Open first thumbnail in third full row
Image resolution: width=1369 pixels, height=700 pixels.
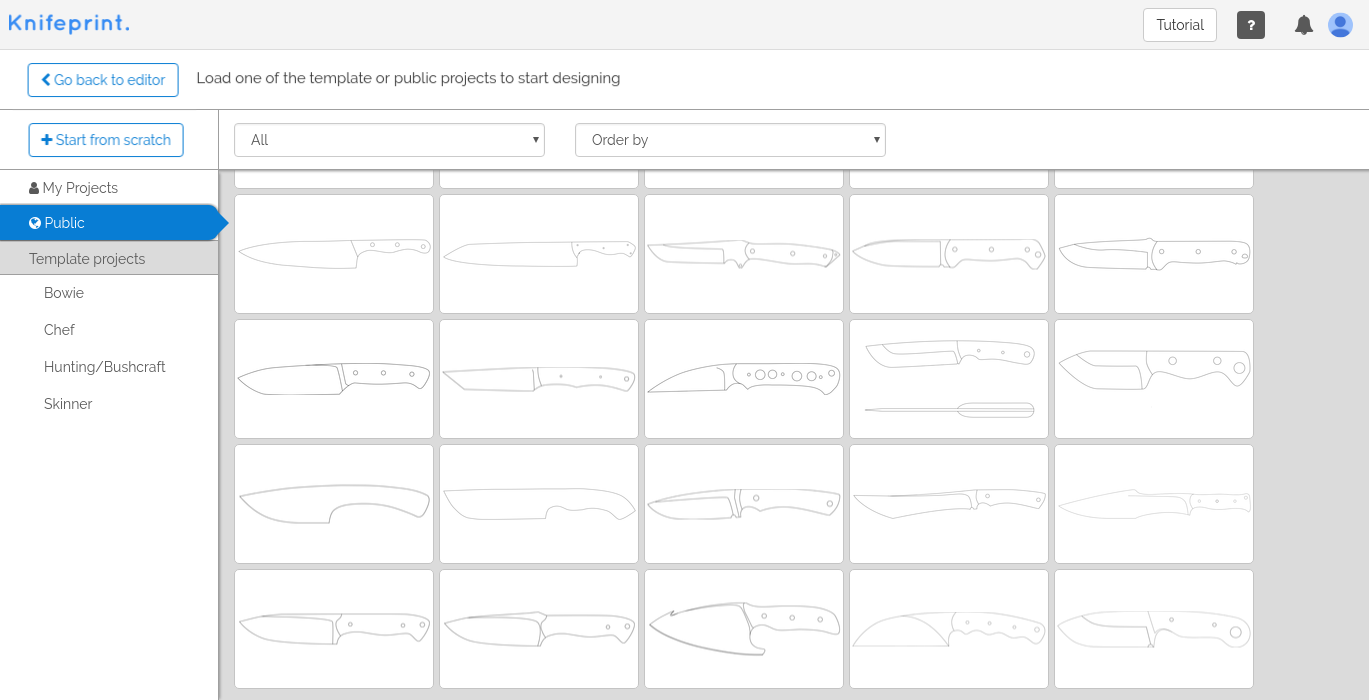(x=334, y=504)
